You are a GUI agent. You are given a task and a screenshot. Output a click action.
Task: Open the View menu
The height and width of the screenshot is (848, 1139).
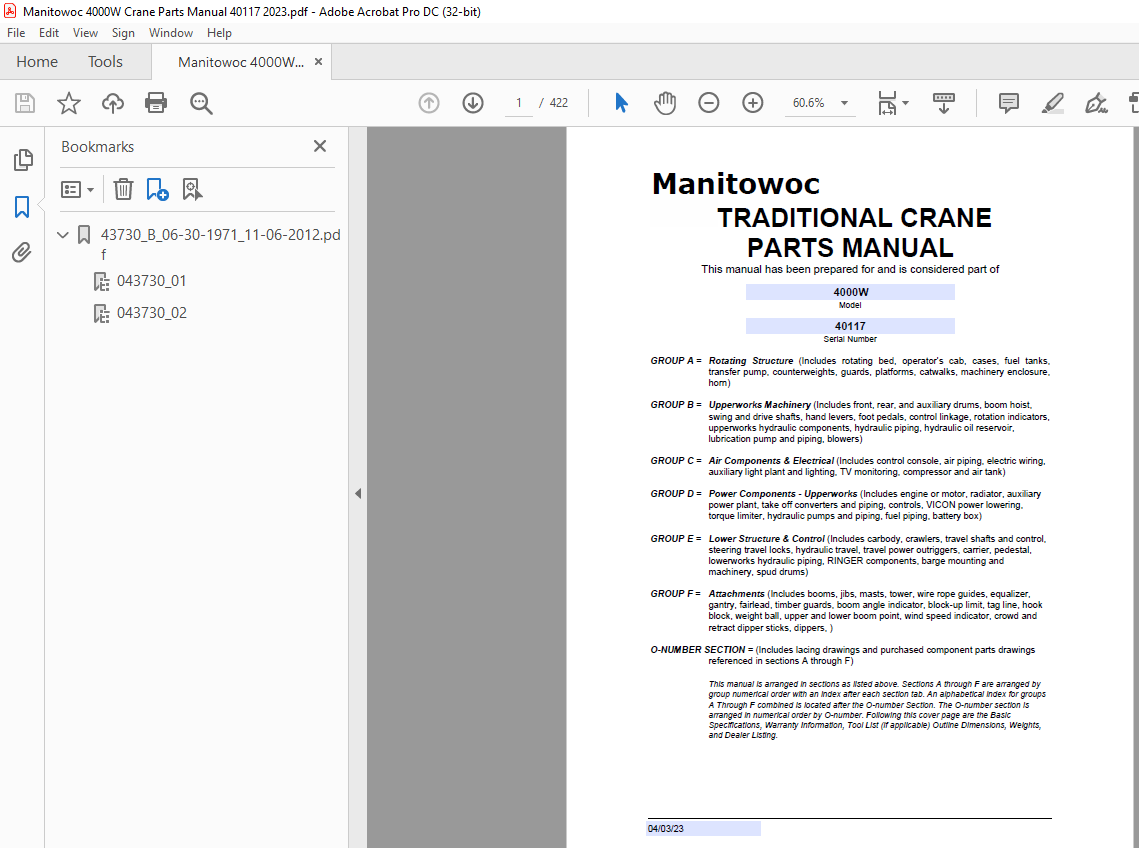coord(85,33)
